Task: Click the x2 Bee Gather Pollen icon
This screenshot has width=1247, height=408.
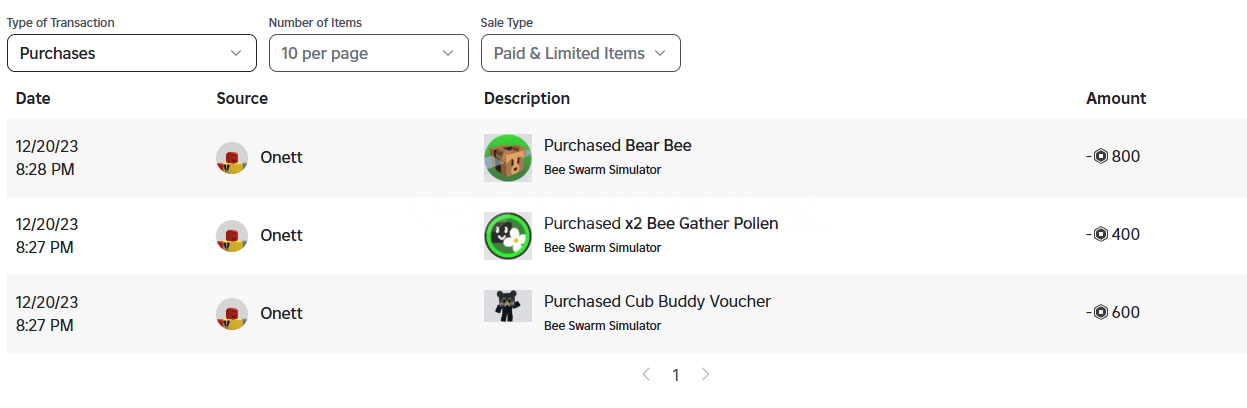Action: (x=508, y=236)
